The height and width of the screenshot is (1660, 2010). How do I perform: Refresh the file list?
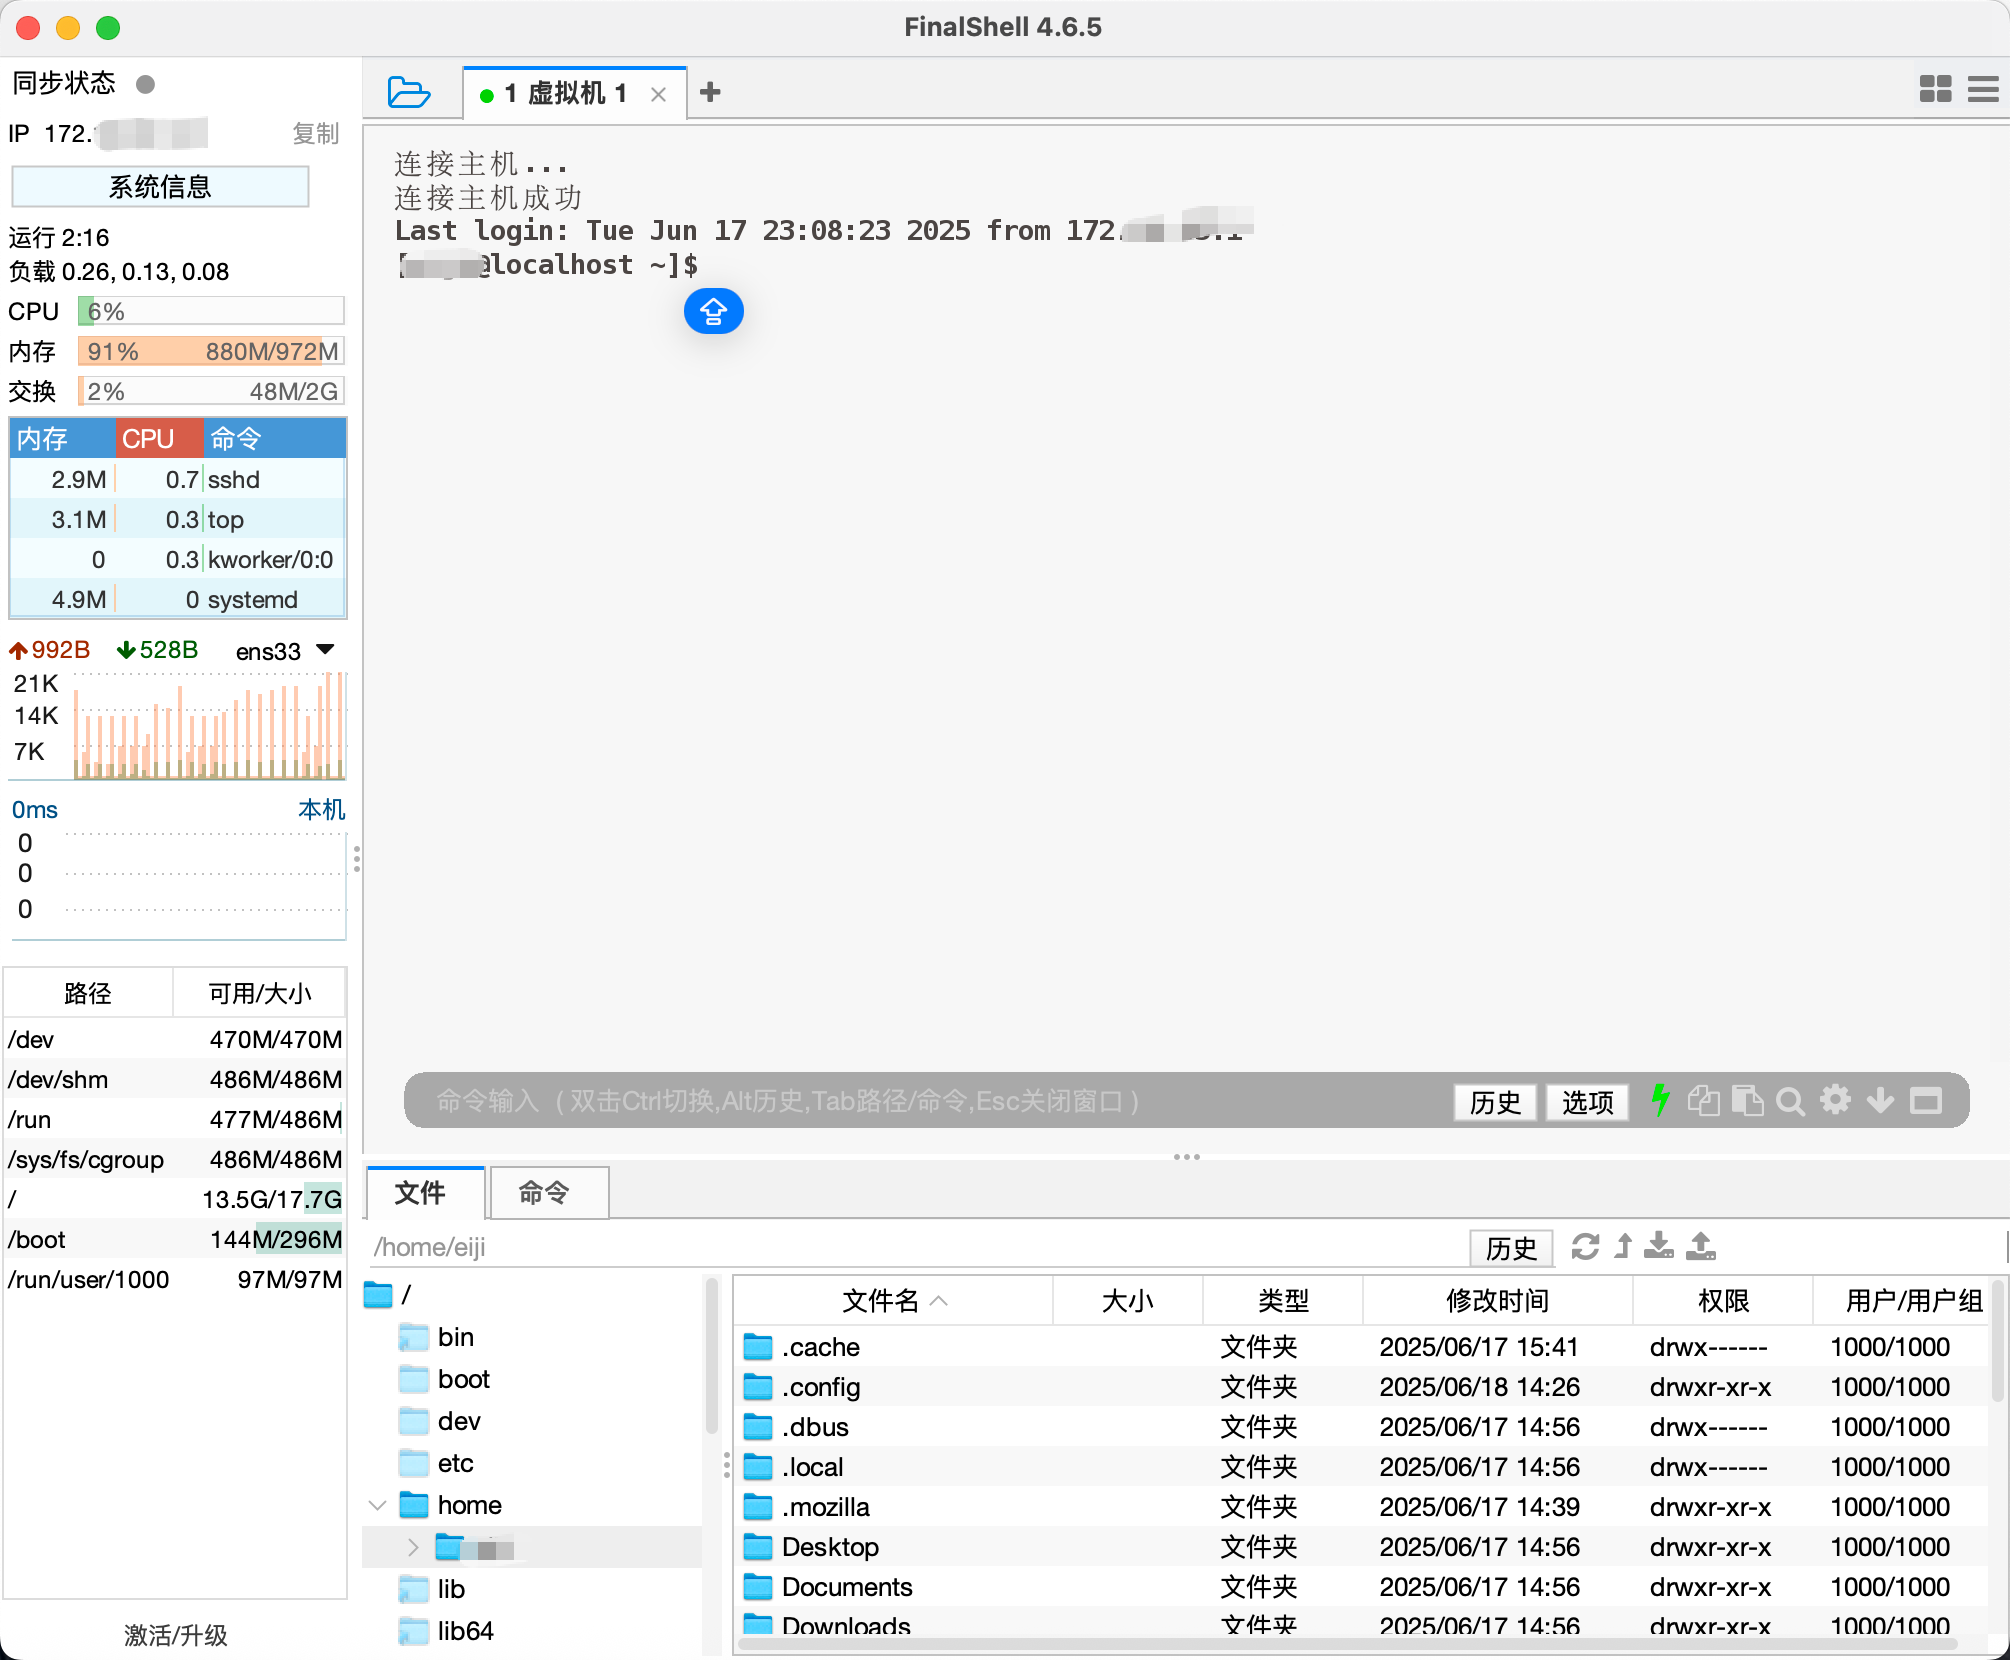(1585, 1247)
